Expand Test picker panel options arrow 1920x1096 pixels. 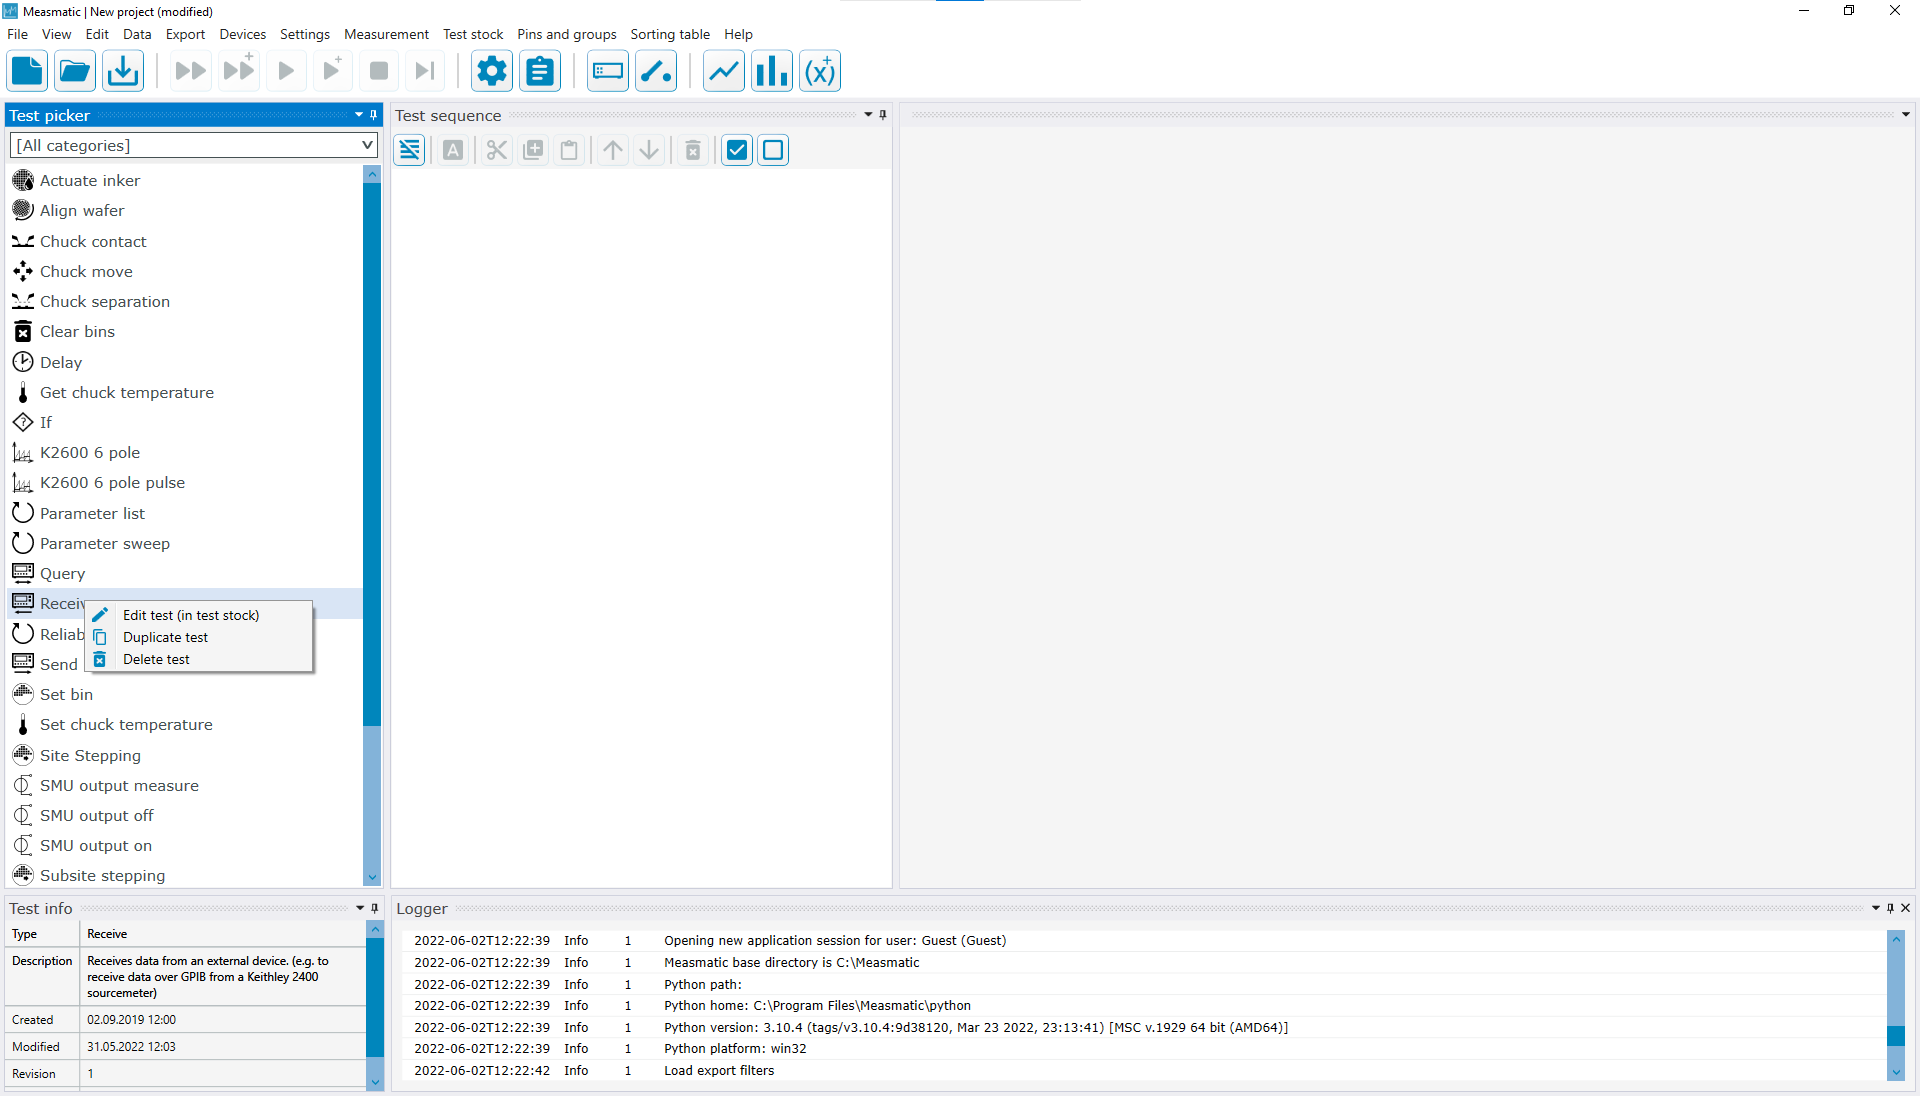[x=359, y=115]
